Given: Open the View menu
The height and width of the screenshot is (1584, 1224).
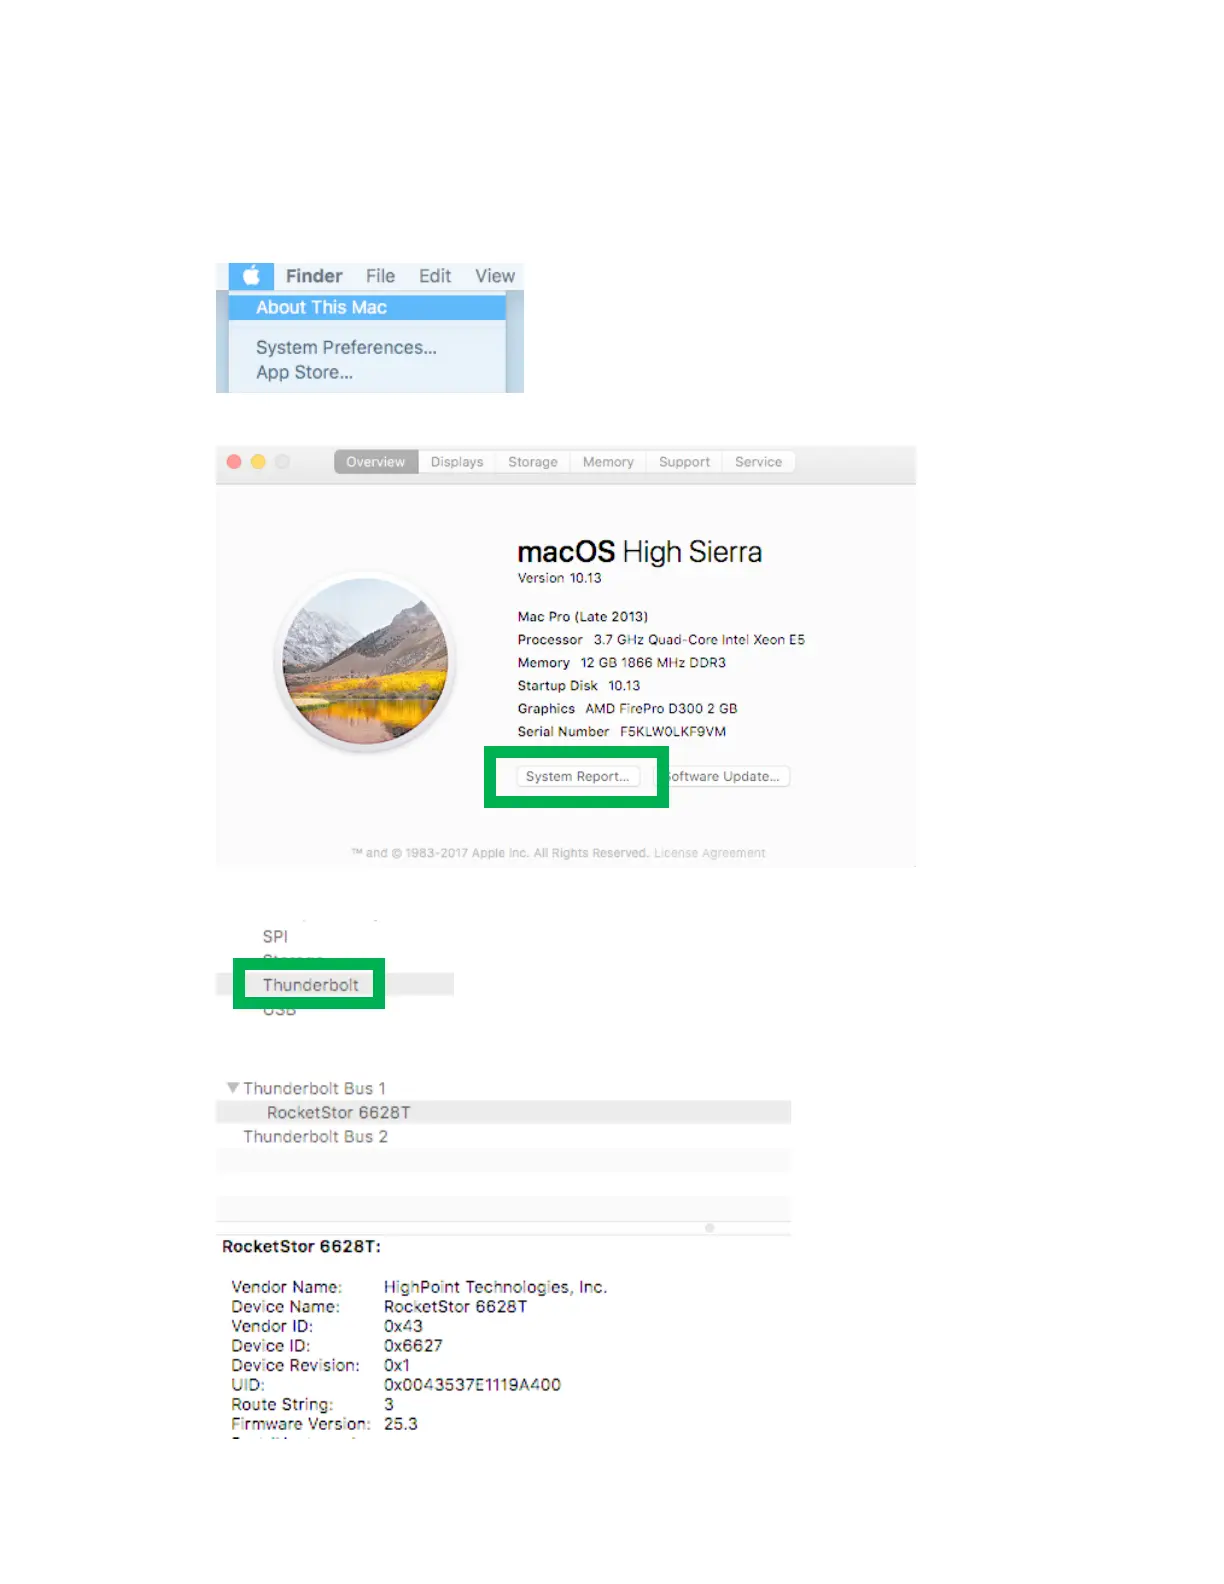Looking at the screenshot, I should click(x=495, y=276).
